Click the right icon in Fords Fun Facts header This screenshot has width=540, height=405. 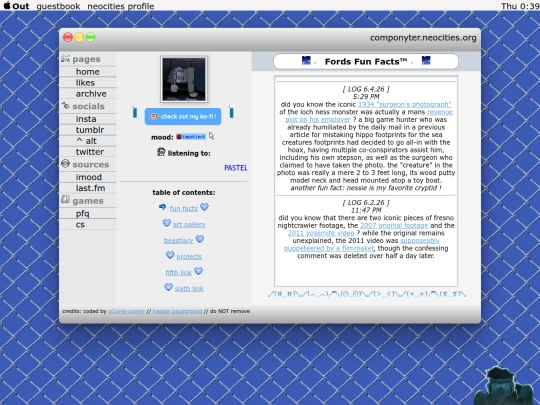point(426,60)
